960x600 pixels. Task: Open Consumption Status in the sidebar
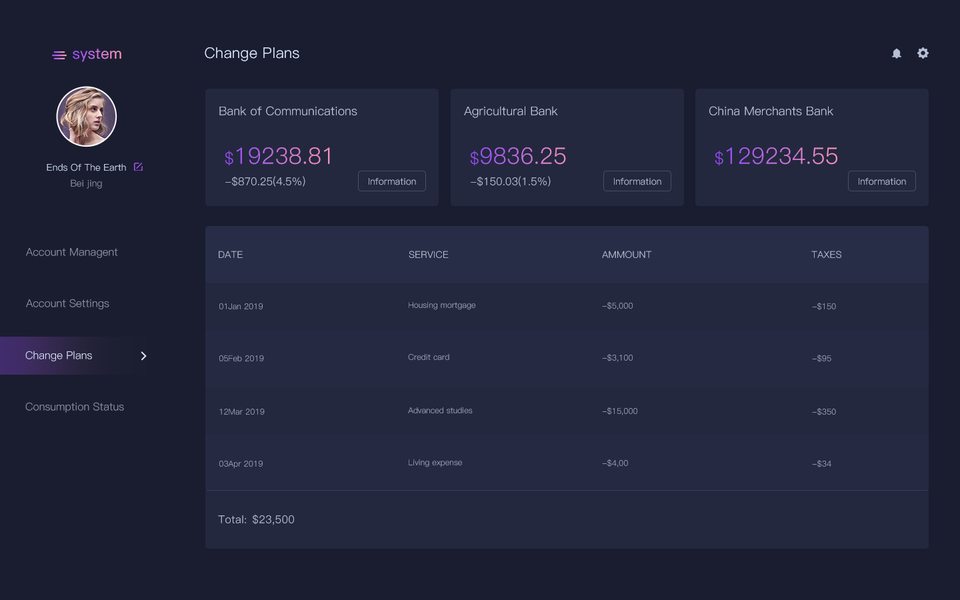[75, 407]
